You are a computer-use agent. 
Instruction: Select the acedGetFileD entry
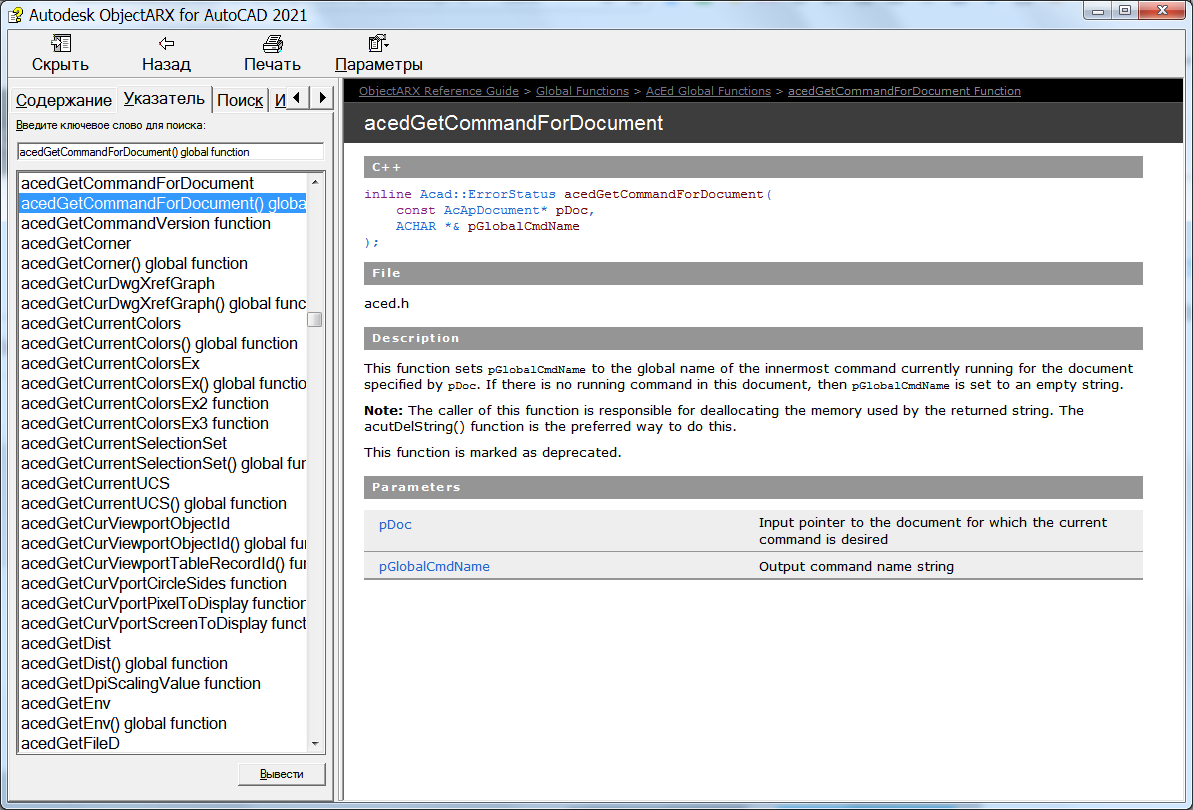click(x=163, y=744)
